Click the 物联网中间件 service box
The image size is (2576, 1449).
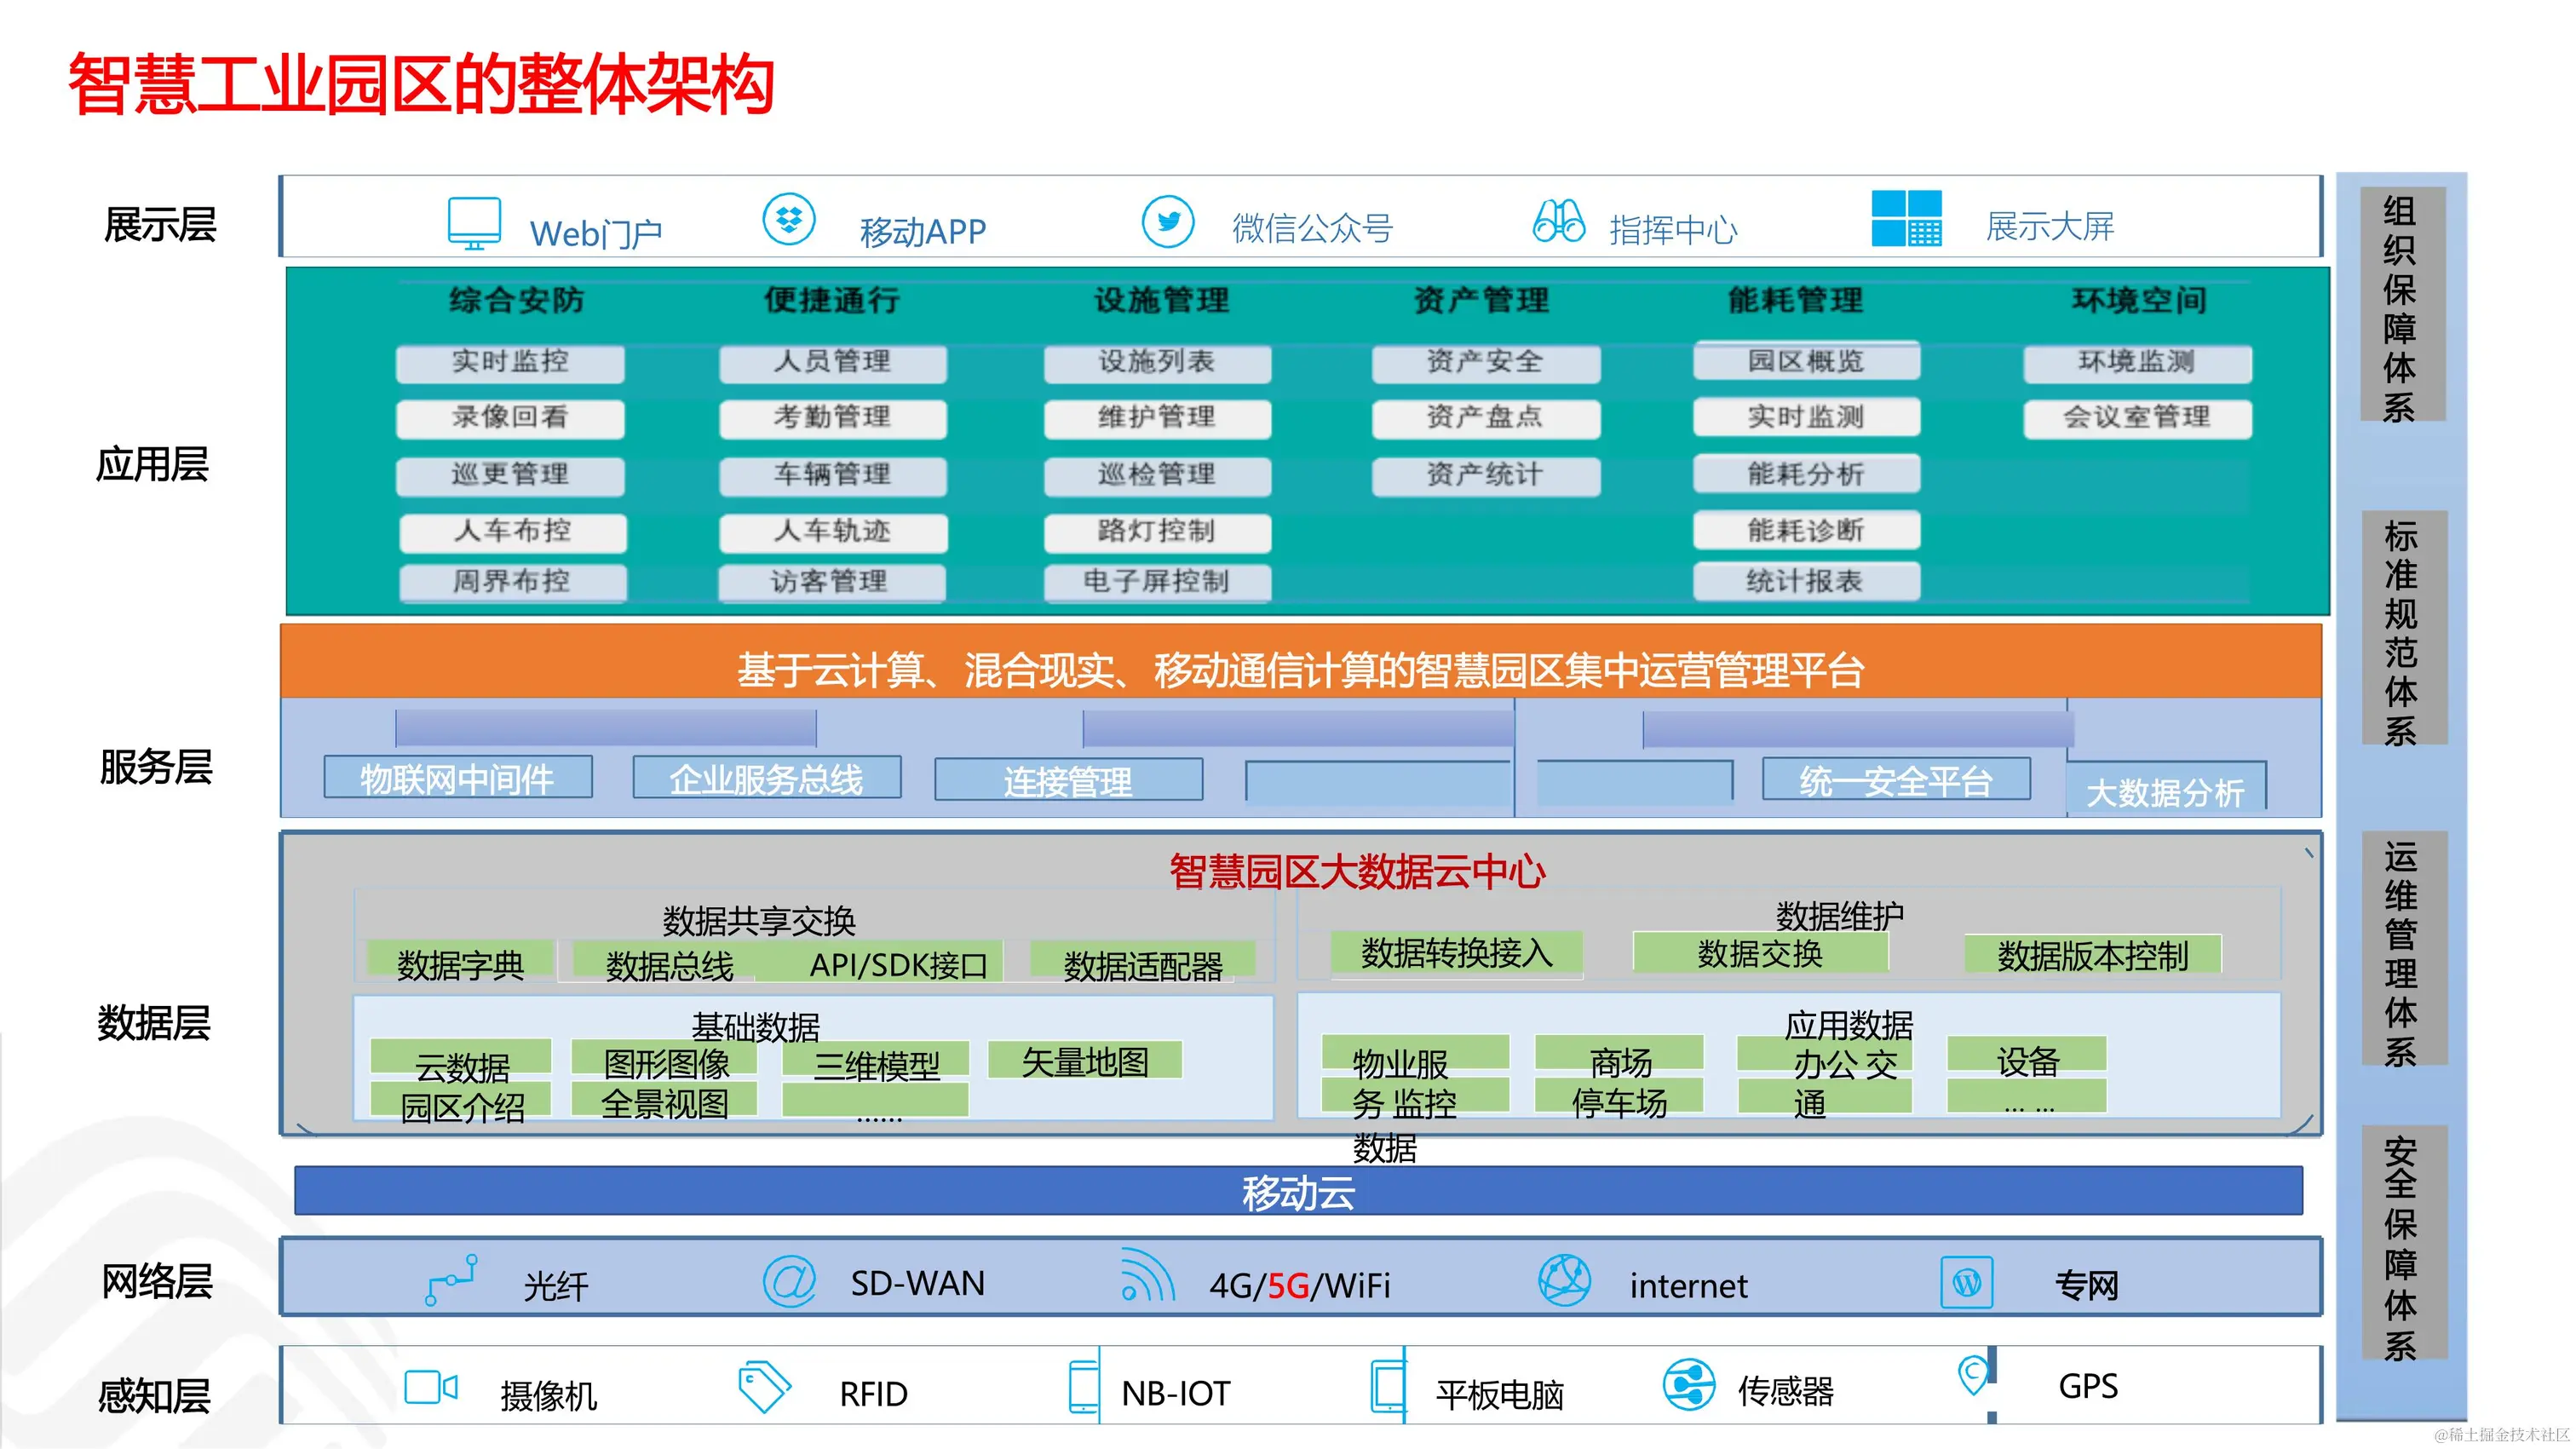(458, 778)
